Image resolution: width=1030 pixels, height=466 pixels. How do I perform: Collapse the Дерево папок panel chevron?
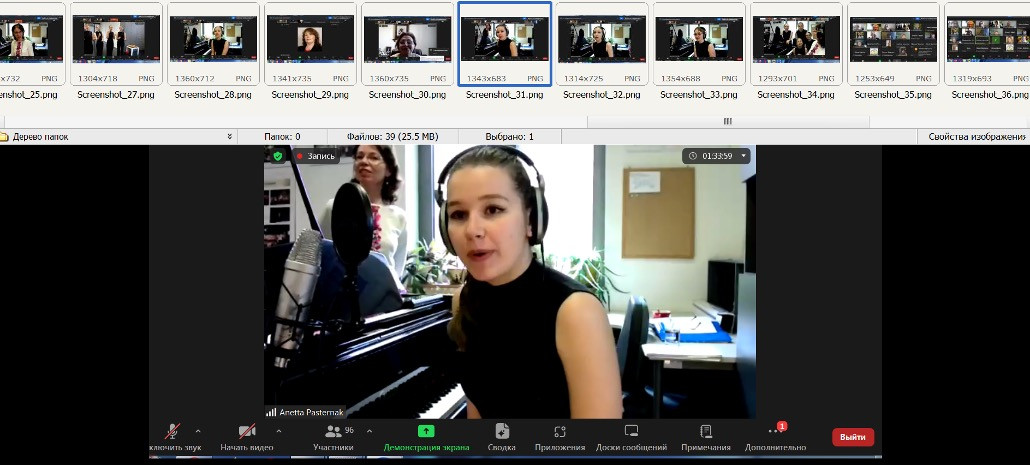pyautogui.click(x=229, y=137)
